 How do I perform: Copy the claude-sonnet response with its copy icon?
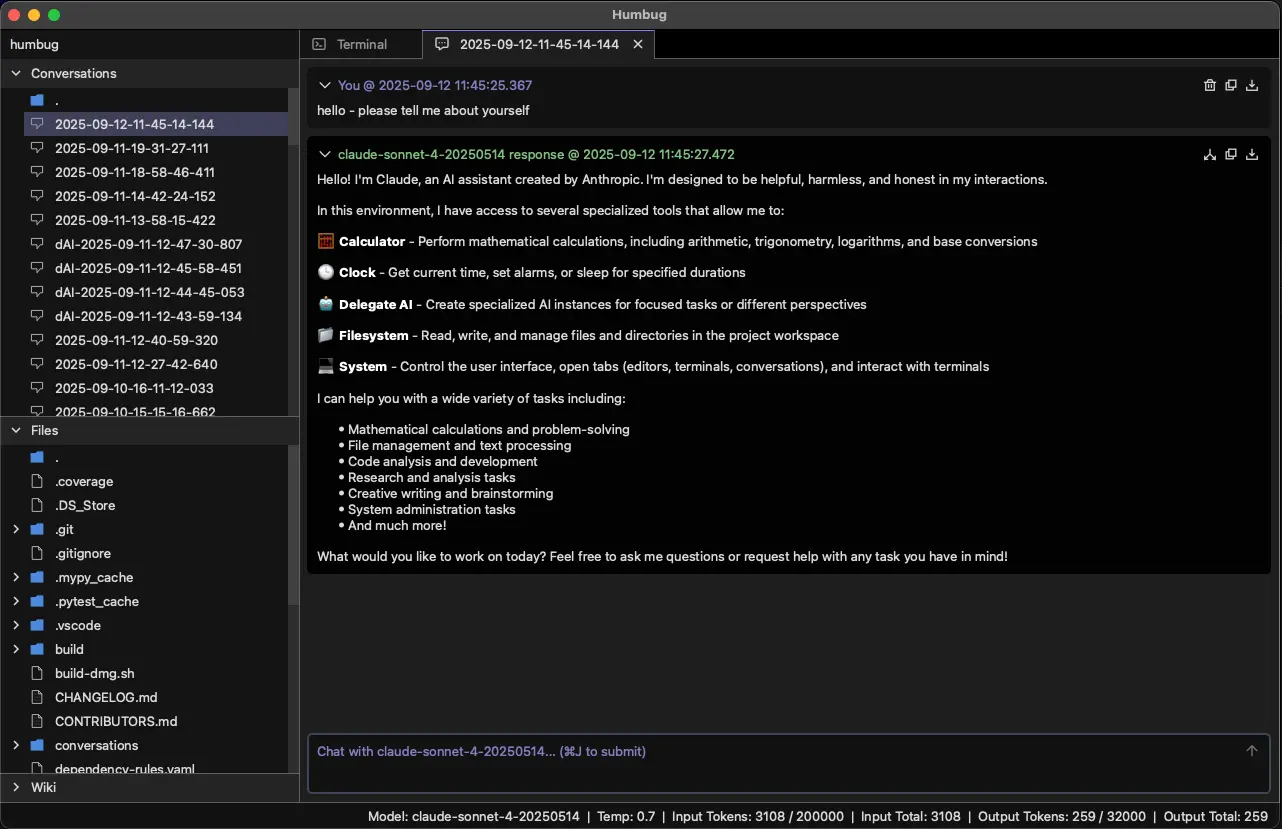(x=1231, y=154)
